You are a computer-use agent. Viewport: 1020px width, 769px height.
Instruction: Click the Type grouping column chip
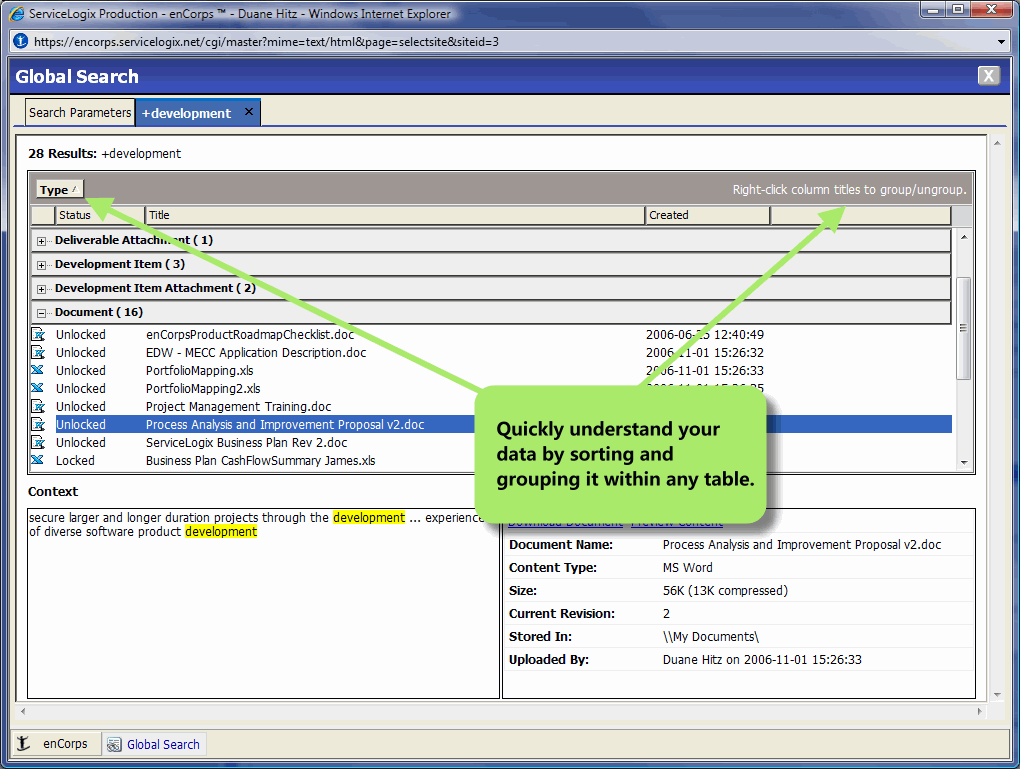click(x=59, y=190)
